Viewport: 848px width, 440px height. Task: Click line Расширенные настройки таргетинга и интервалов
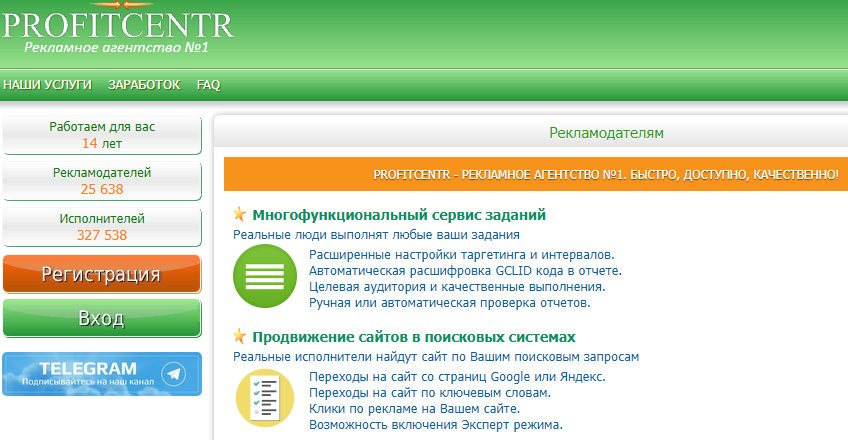(462, 255)
